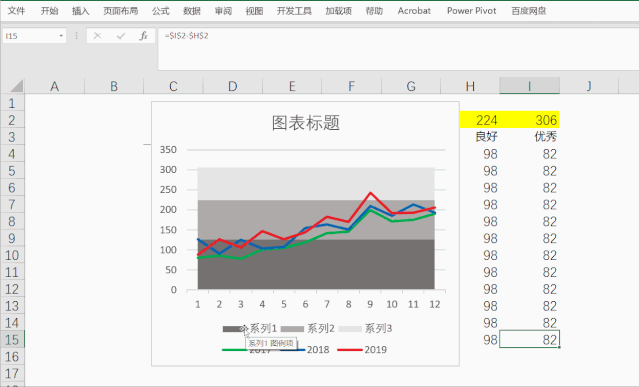Image resolution: width=639 pixels, height=387 pixels.
Task: Click cell I3 labeled 优秀
Action: 529,136
